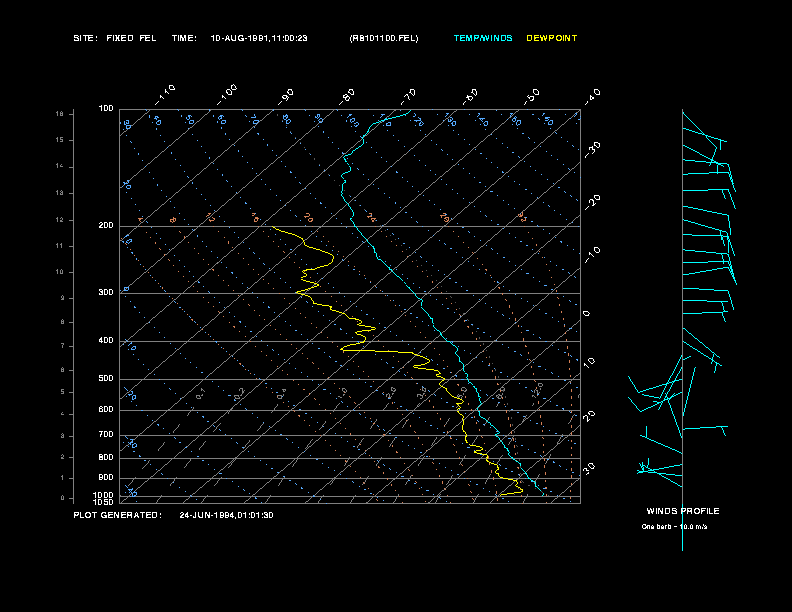Click the 13 km height scale label
Viewport: 792px width, 612px height.
[x=60, y=193]
